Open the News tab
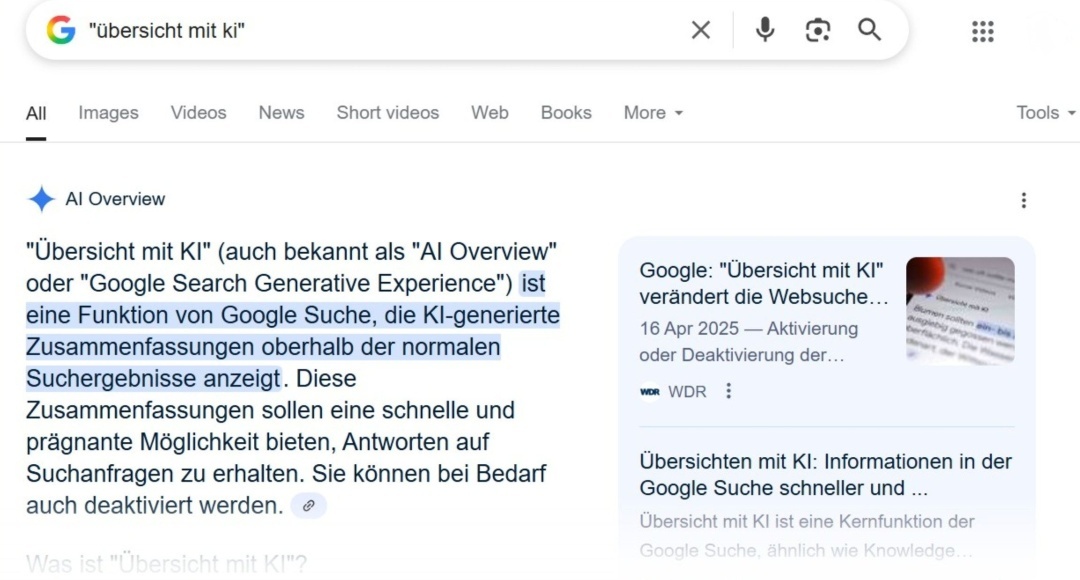 click(281, 113)
